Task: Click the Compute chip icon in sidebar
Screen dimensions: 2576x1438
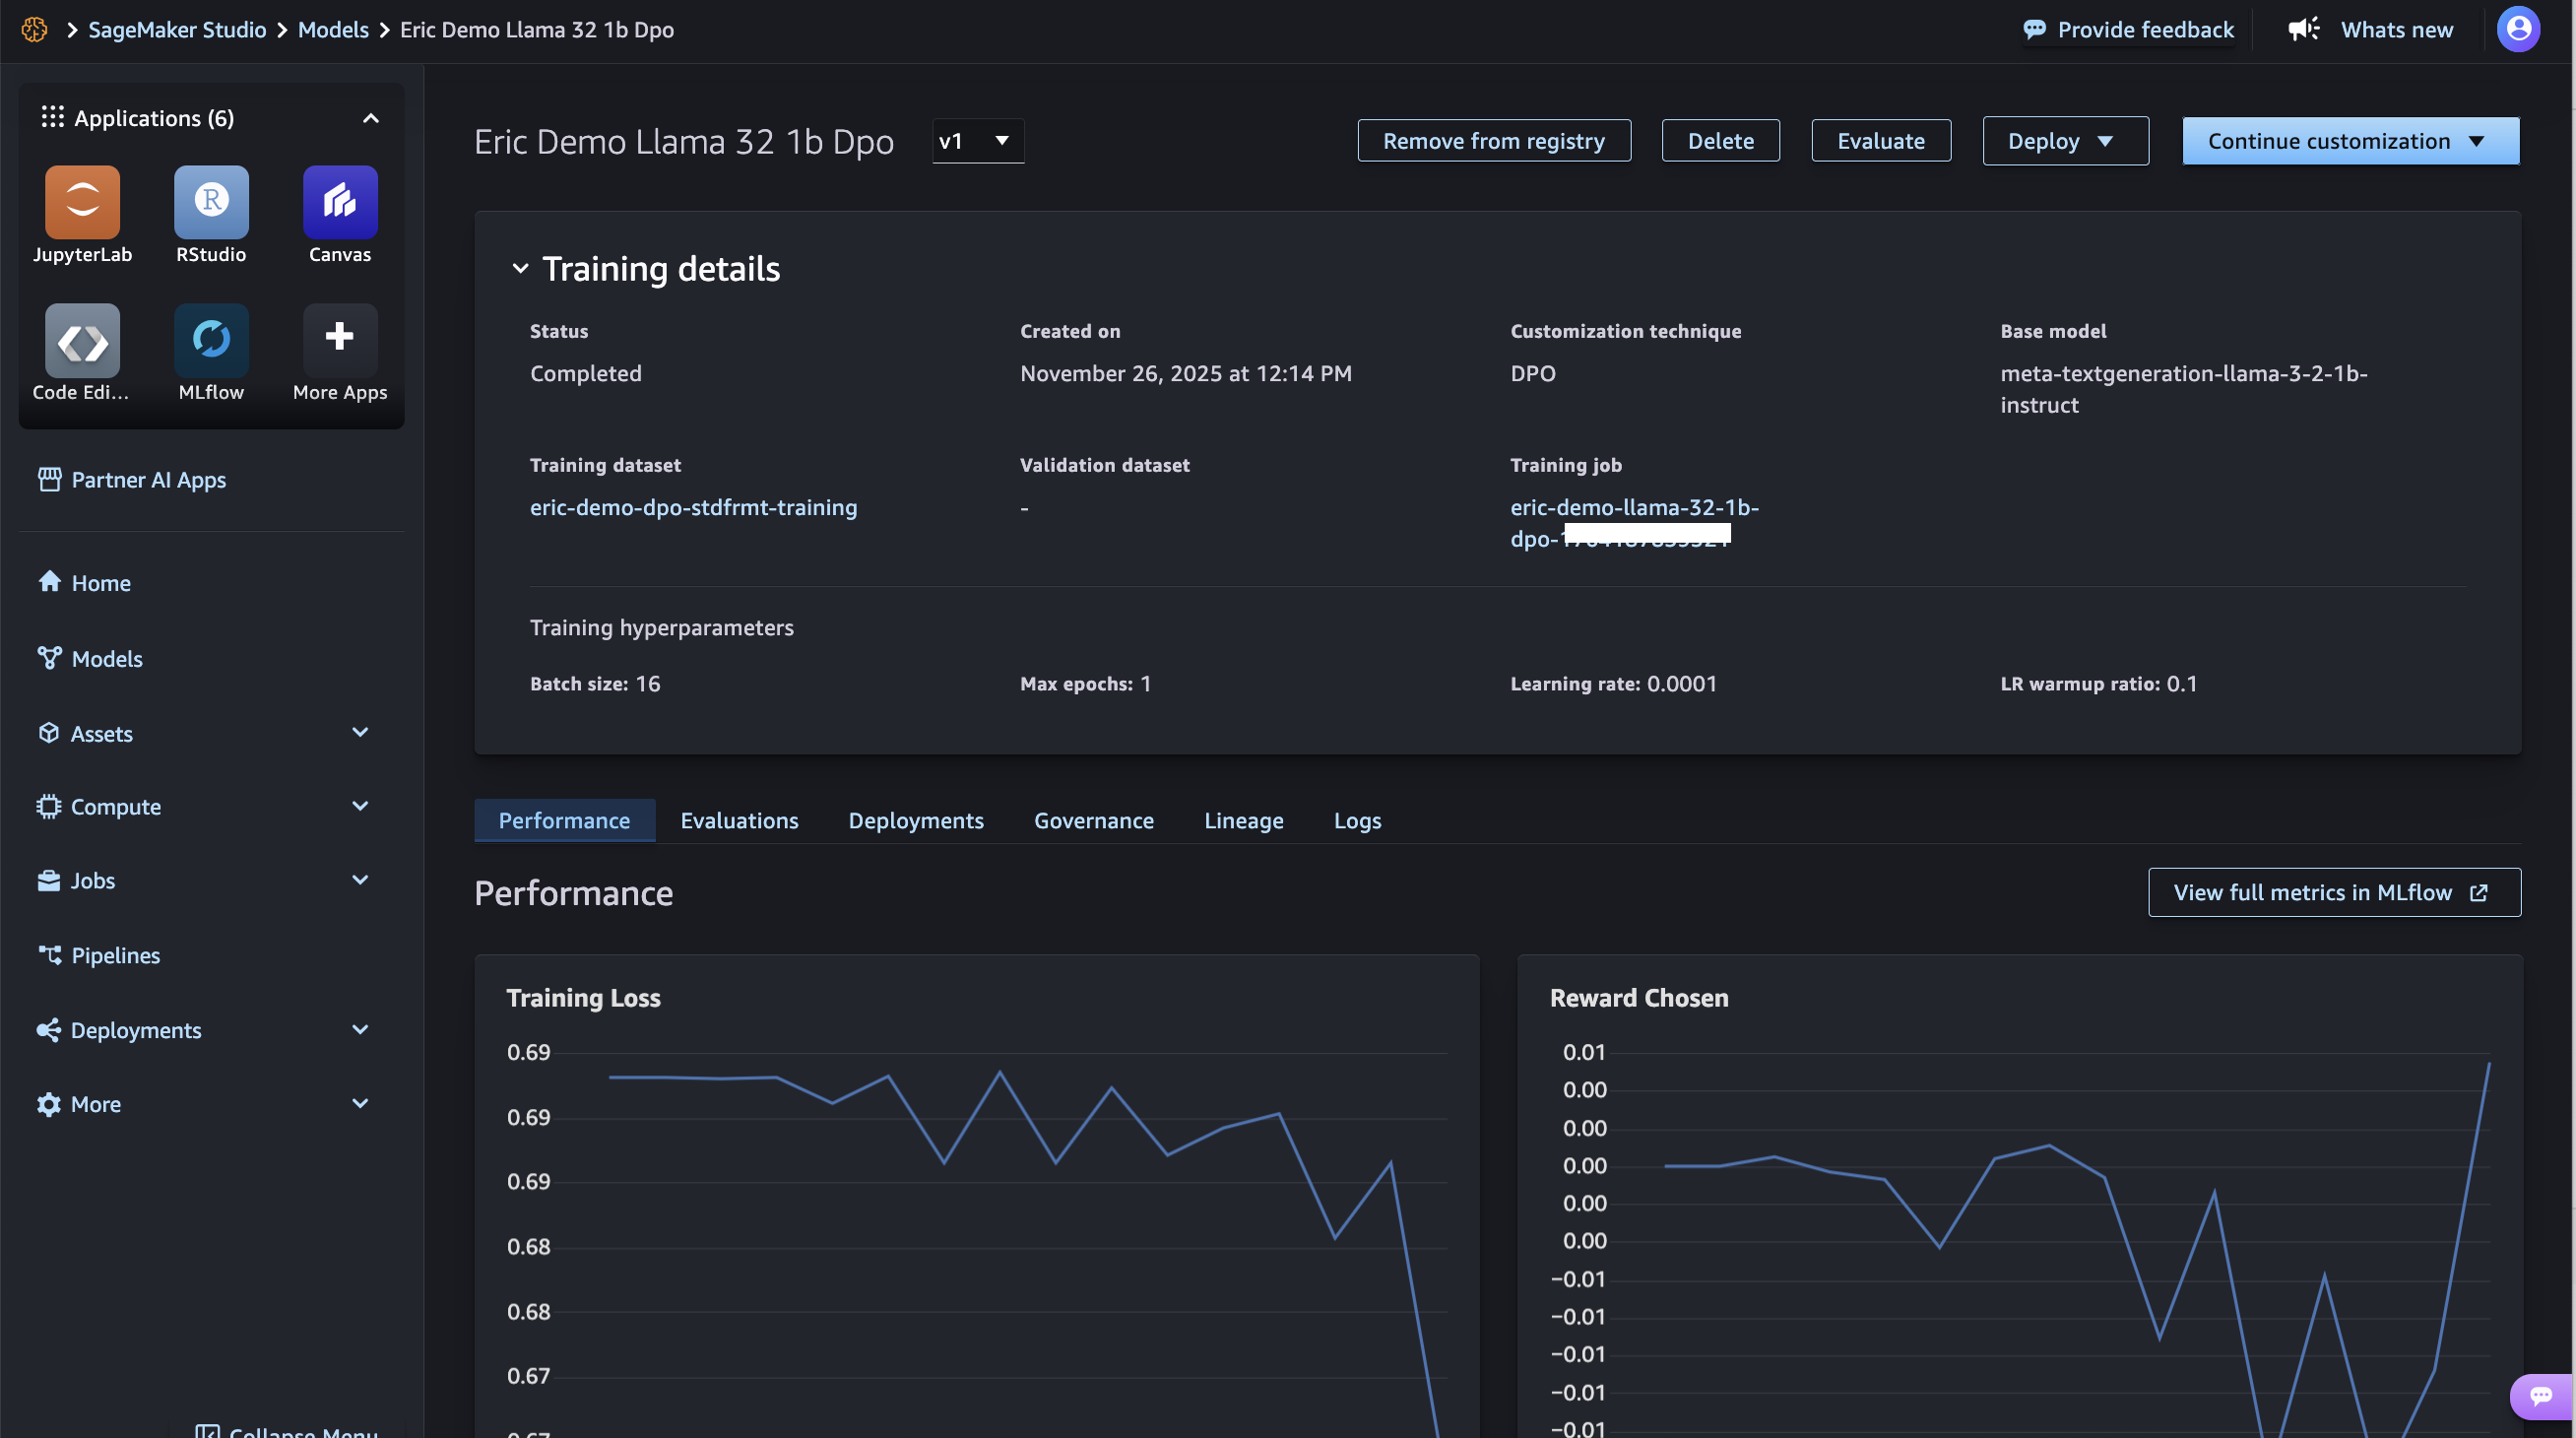Action: coord(49,806)
